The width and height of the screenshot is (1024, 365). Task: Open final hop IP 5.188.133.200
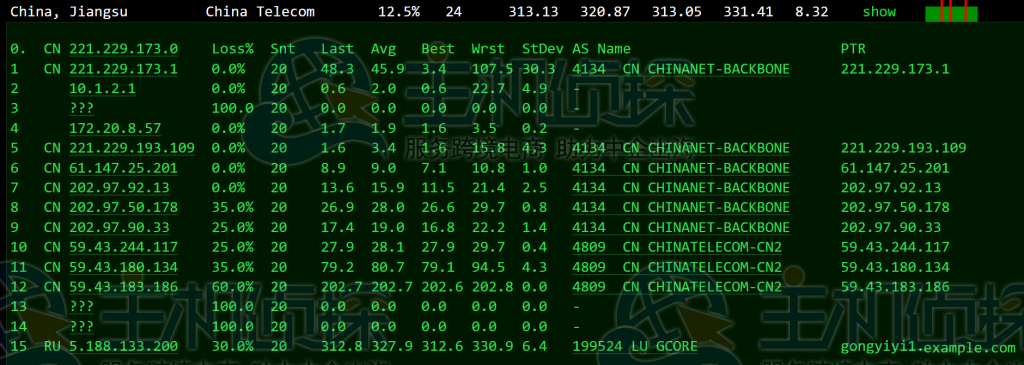pyautogui.click(x=123, y=347)
